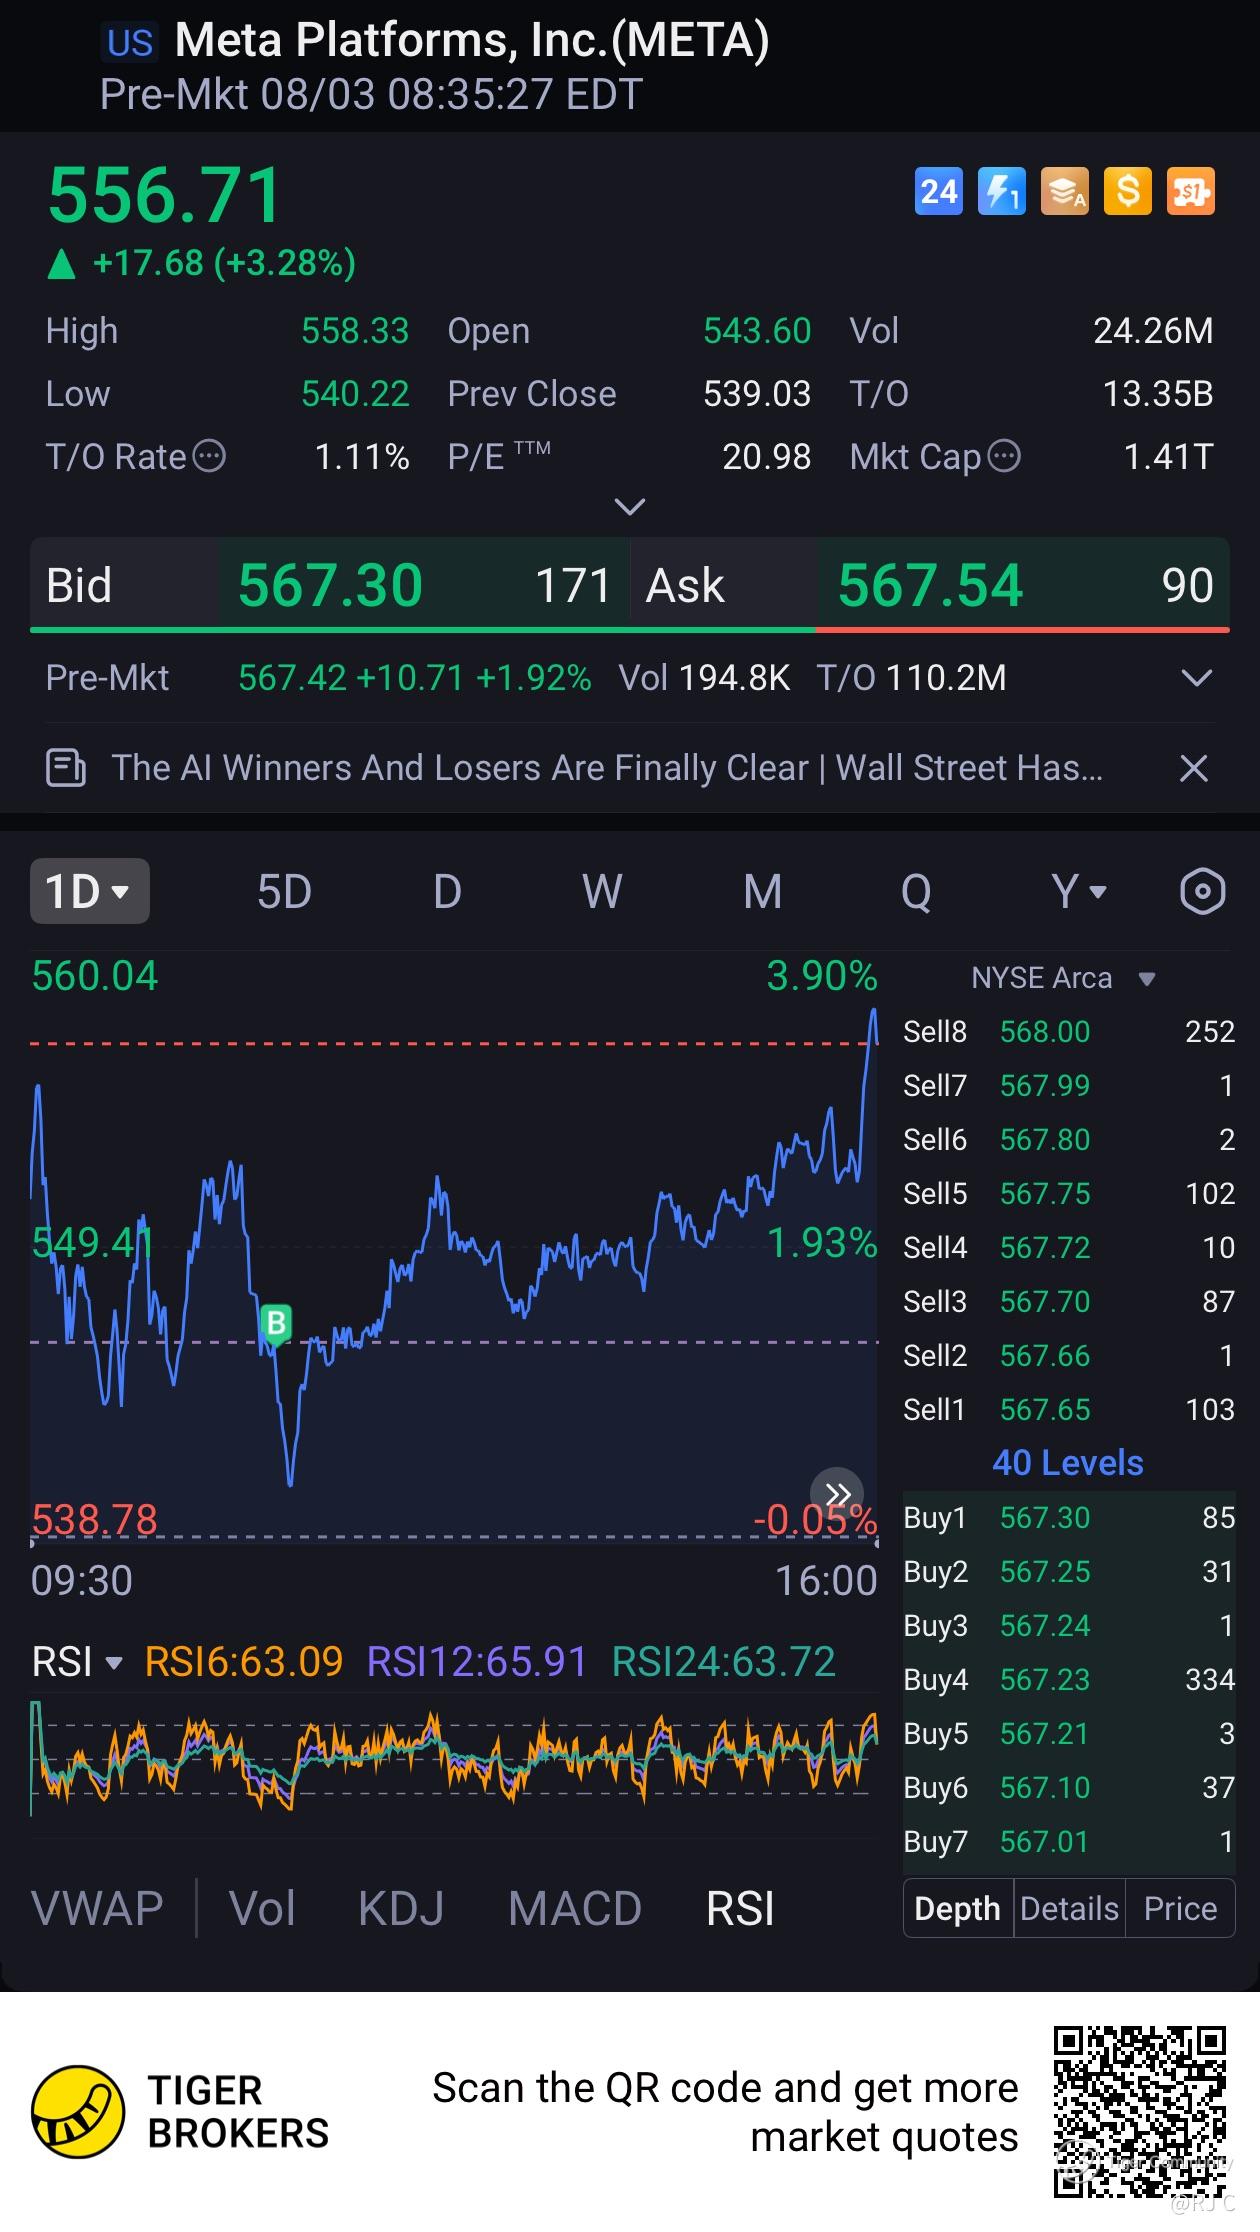Tap the Buy2 row at 567.25

pos(1069,1571)
